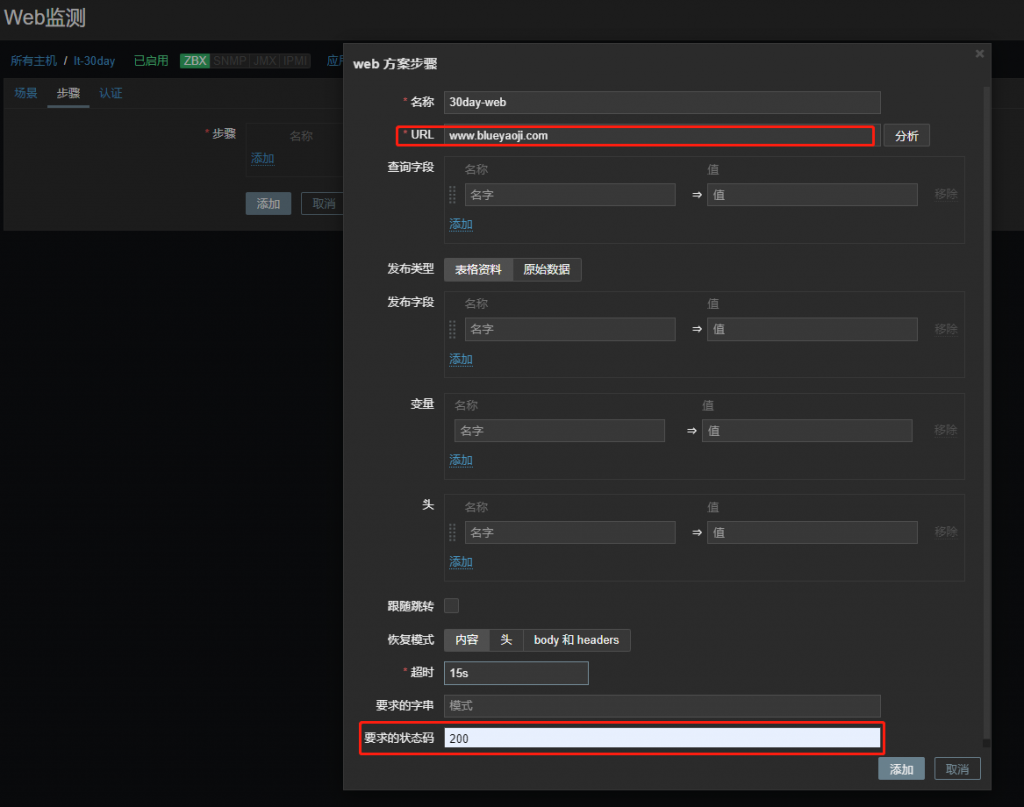This screenshot has width=1024, height=807.
Task: Select the raw data post type
Action: click(547, 270)
